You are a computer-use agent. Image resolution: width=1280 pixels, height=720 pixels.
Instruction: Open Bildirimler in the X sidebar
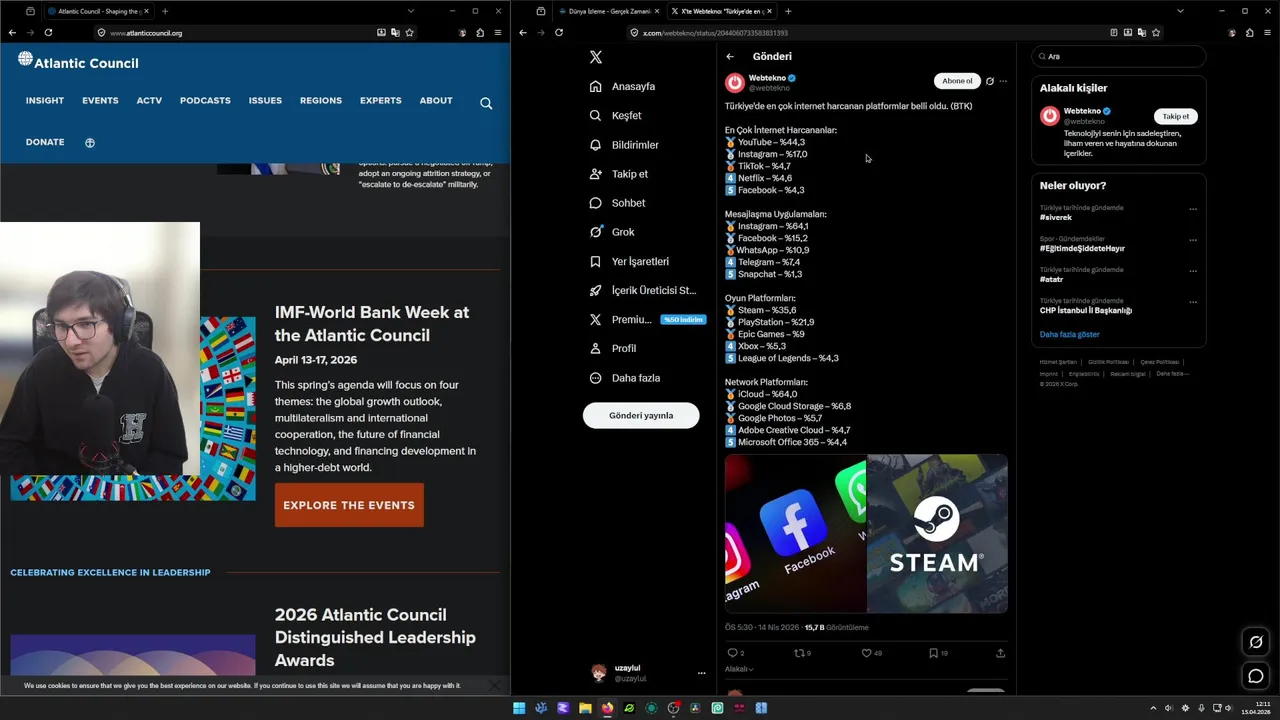(624, 145)
